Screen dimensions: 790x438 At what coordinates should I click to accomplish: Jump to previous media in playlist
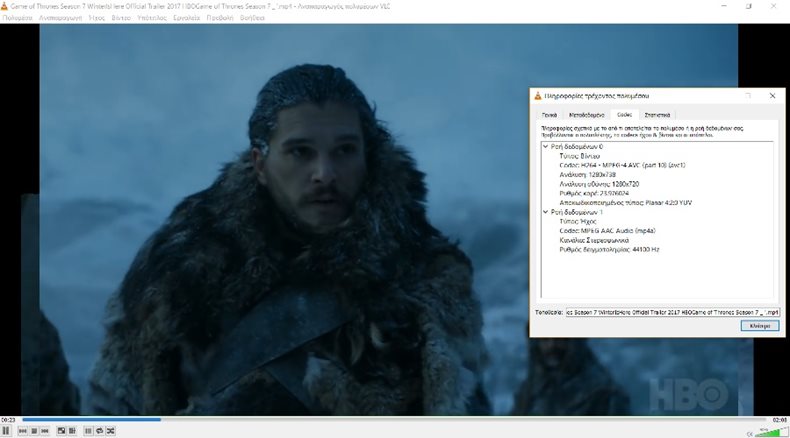[x=23, y=431]
